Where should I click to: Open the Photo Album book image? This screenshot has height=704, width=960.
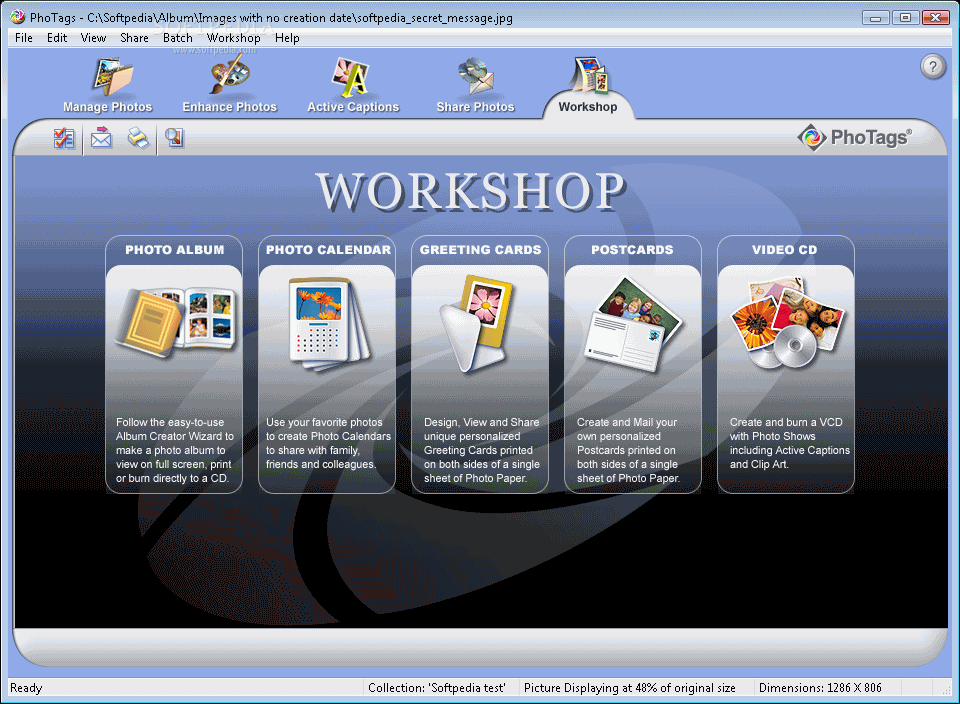coord(174,322)
